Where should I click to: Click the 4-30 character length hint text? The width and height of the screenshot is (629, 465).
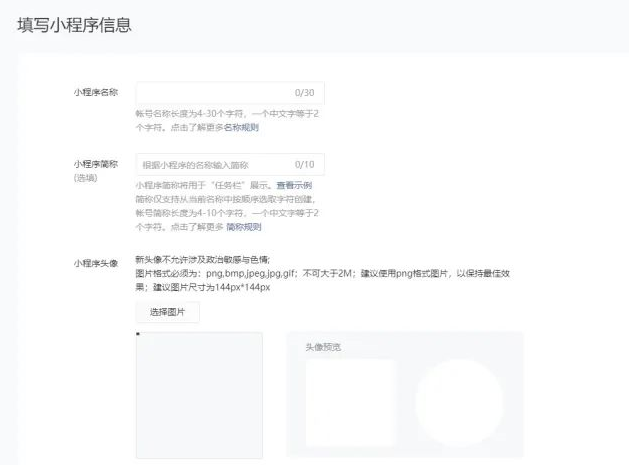(x=226, y=114)
